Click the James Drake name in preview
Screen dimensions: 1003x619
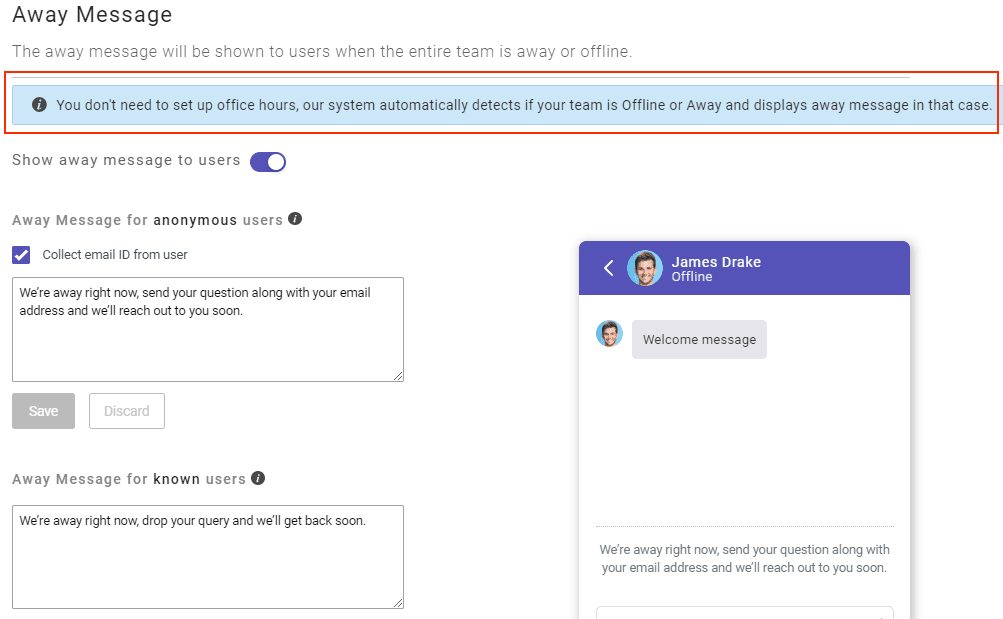coord(716,262)
